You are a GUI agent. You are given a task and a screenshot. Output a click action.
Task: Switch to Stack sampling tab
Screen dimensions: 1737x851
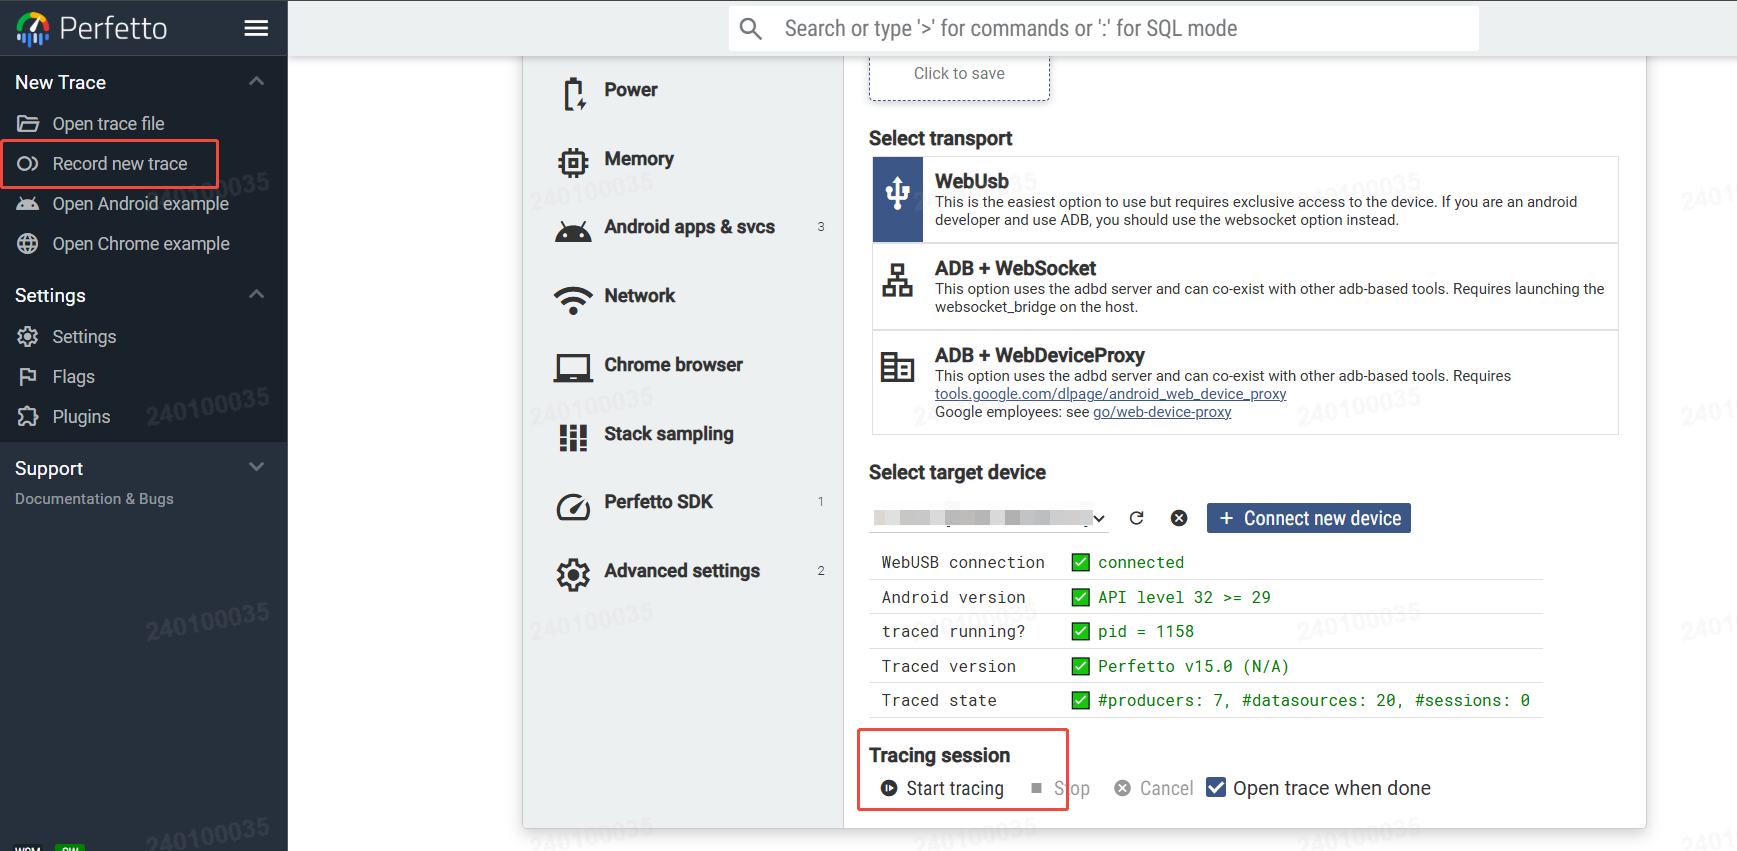coord(683,437)
